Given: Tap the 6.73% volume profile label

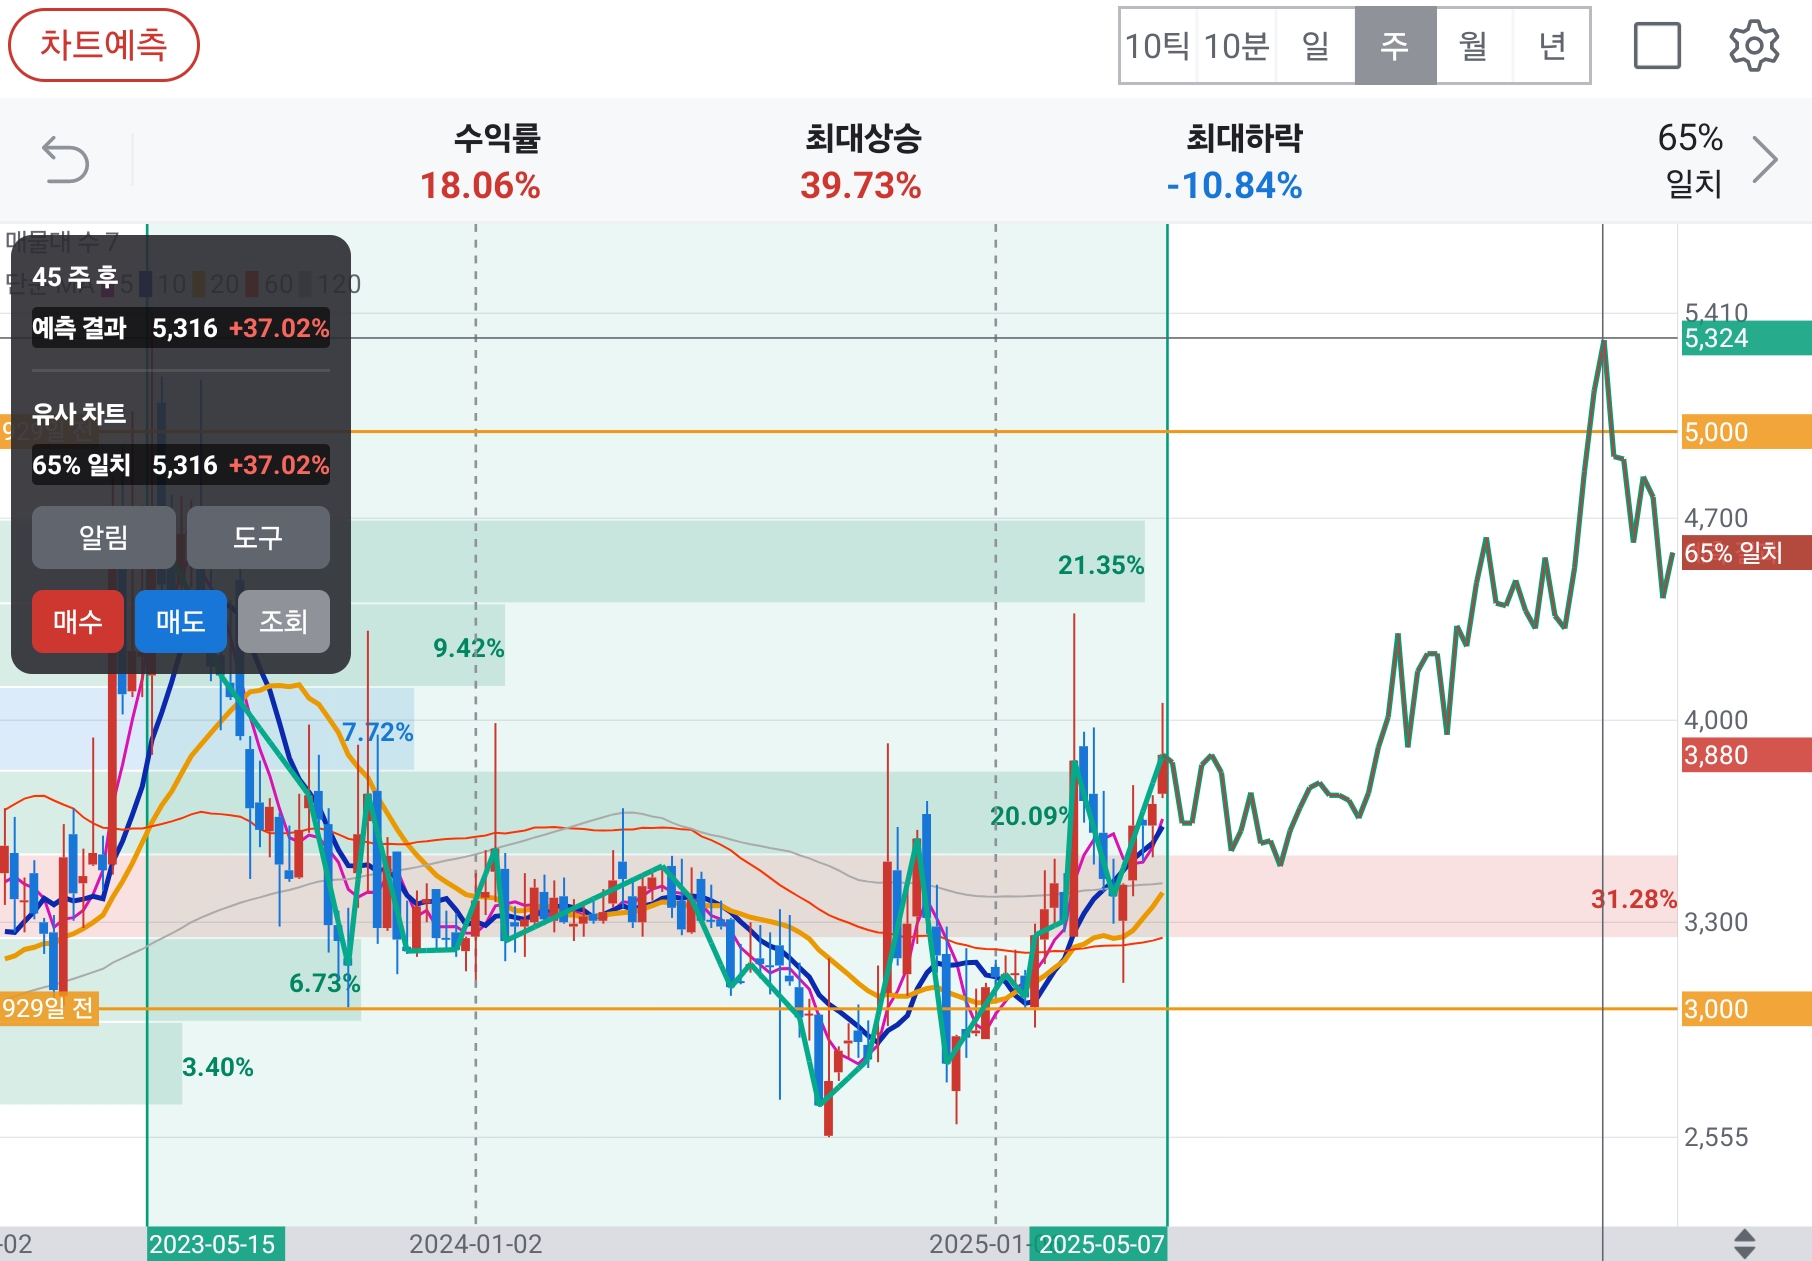Looking at the screenshot, I should point(325,983).
